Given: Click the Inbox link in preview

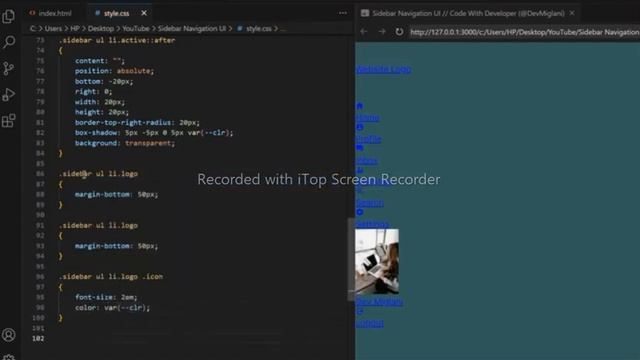Looking at the screenshot, I should tap(366, 160).
